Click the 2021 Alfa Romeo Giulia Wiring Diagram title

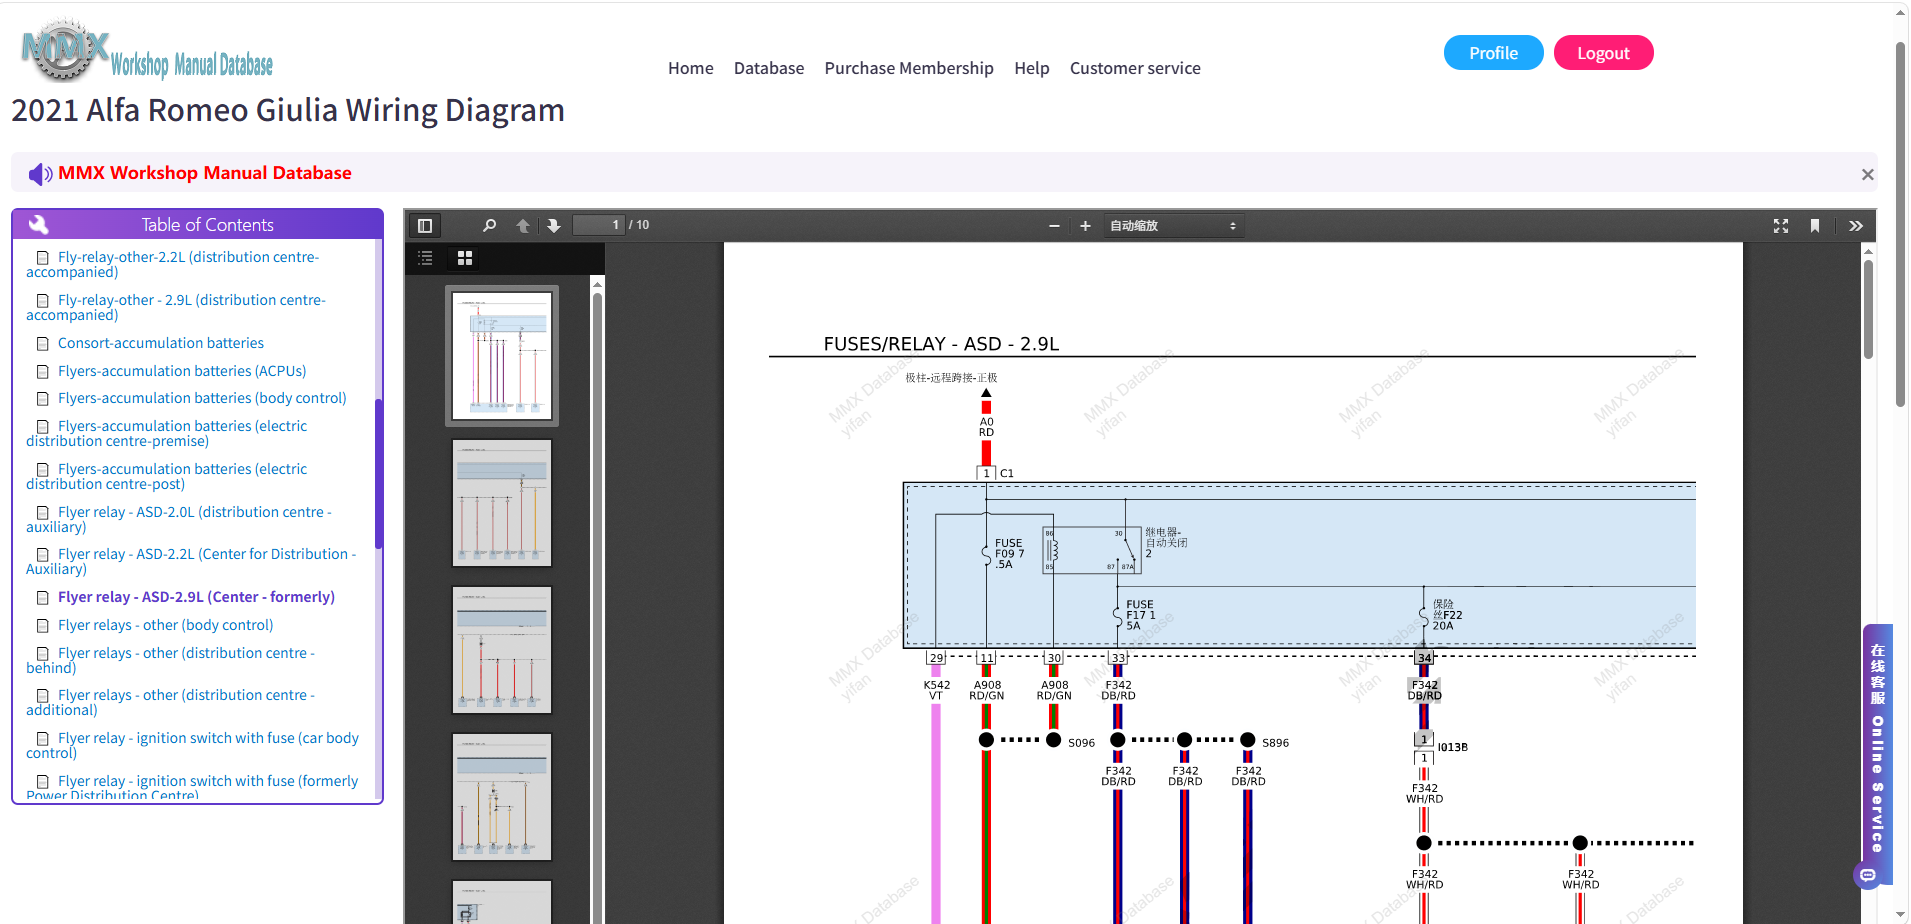pyautogui.click(x=288, y=110)
